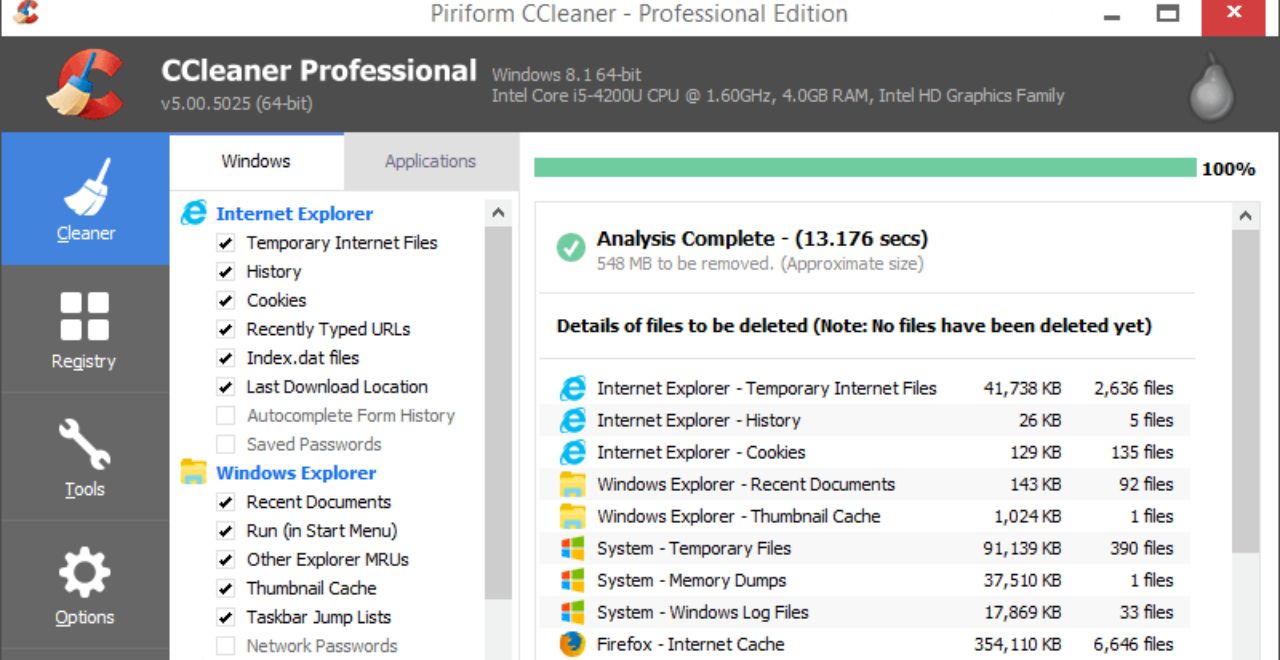Viewport: 1280px width, 660px height.
Task: Click the CCleaner title bar app icon
Action: point(26,13)
